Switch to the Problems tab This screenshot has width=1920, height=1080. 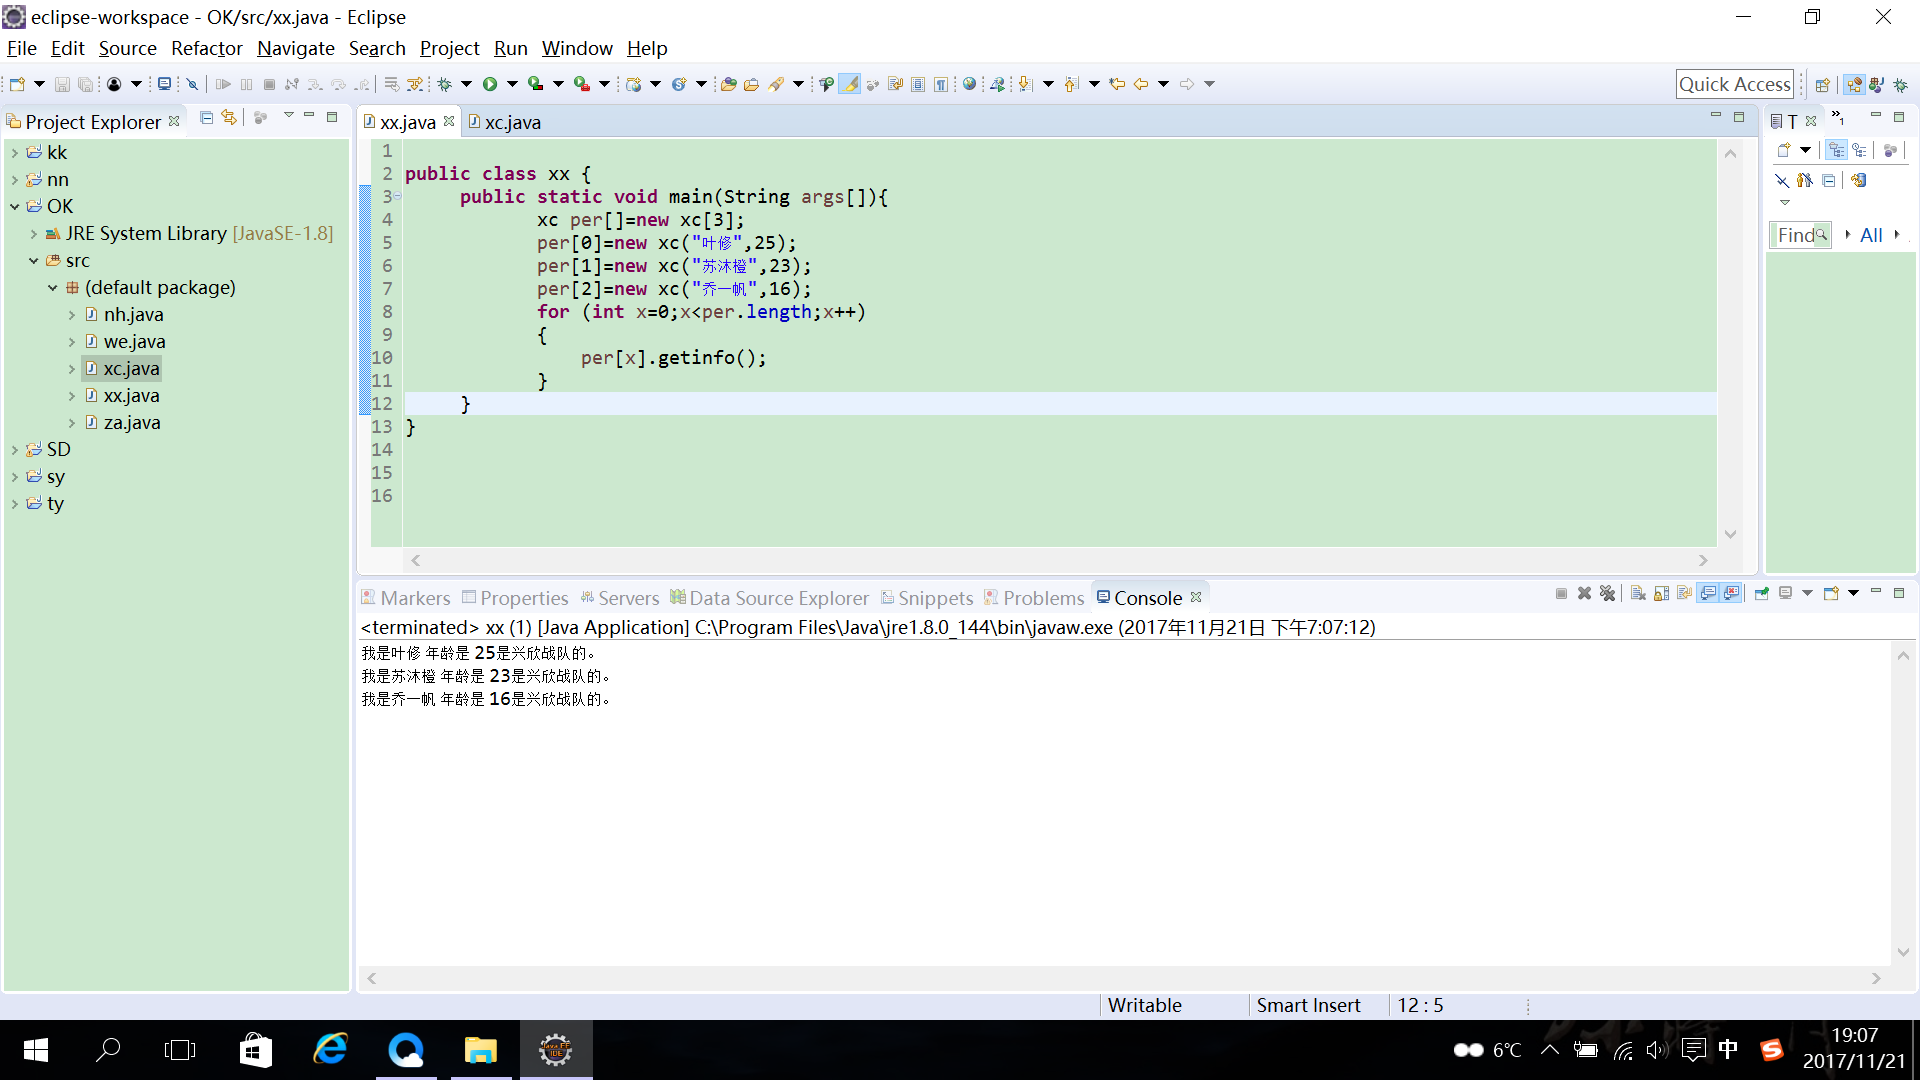pyautogui.click(x=1034, y=598)
